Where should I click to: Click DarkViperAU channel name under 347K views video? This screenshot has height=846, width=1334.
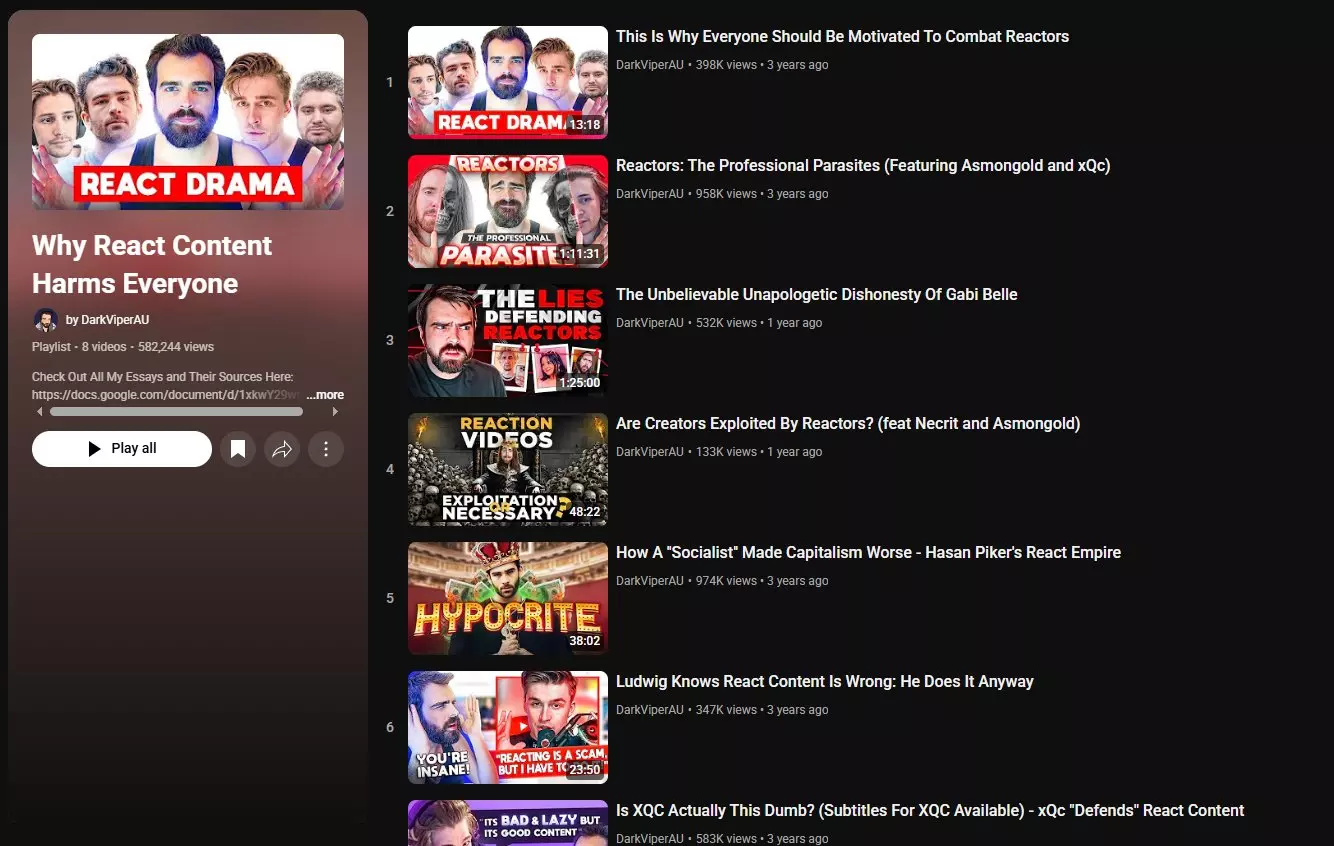(x=650, y=710)
